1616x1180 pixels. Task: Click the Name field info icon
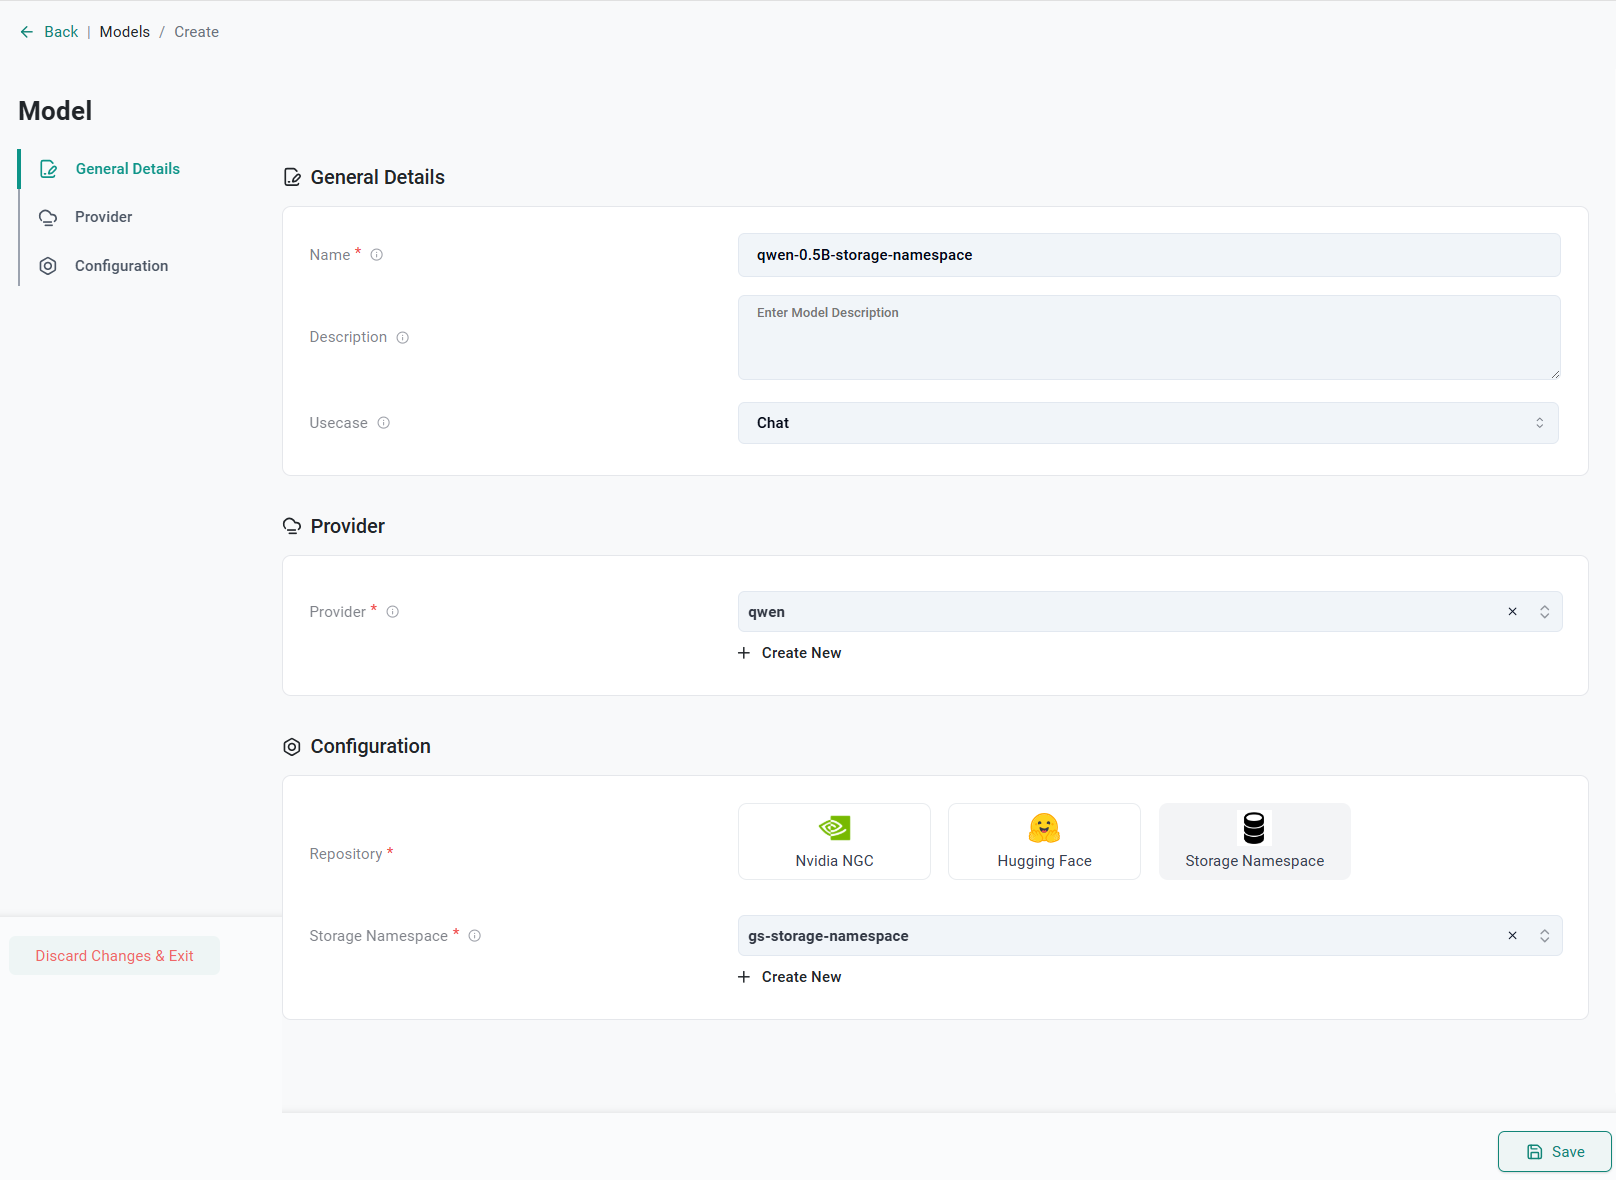(377, 255)
